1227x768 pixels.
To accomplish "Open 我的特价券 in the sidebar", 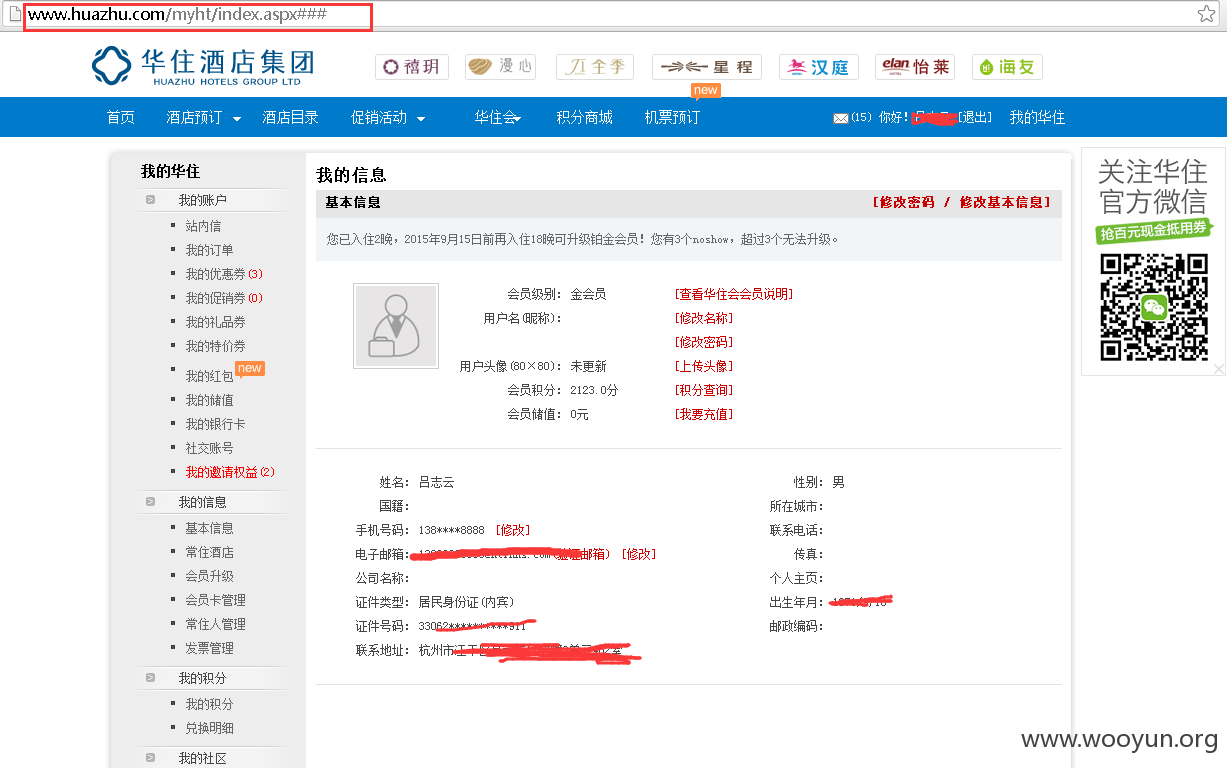I will pos(215,346).
